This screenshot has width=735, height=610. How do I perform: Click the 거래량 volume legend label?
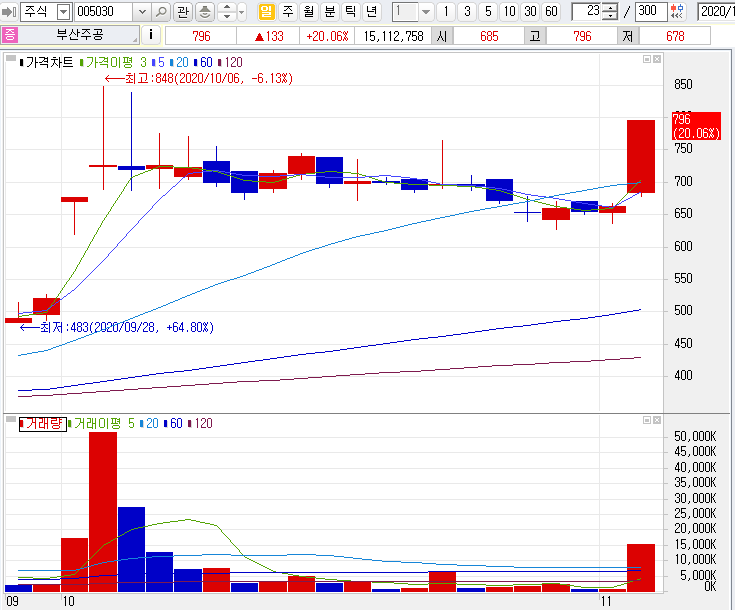pos(43,424)
